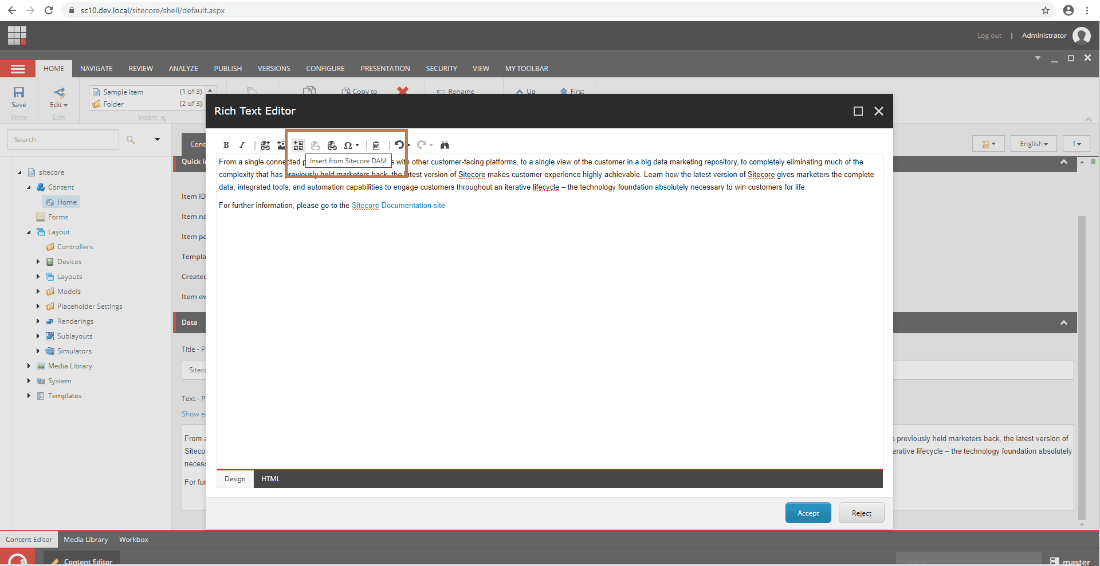Open the NAVIGATE ribbon tab
This screenshot has width=1100, height=566.
[x=96, y=69]
